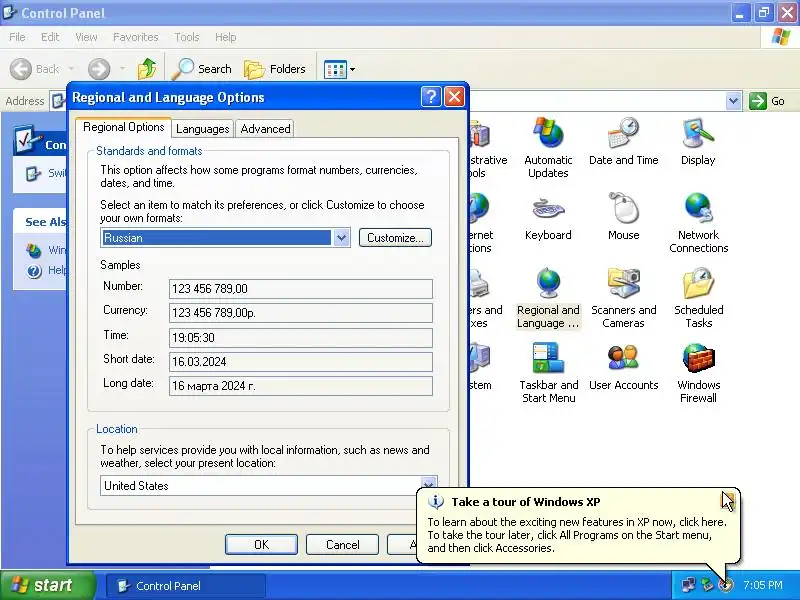Open the Windows Firewall icon

[698, 372]
